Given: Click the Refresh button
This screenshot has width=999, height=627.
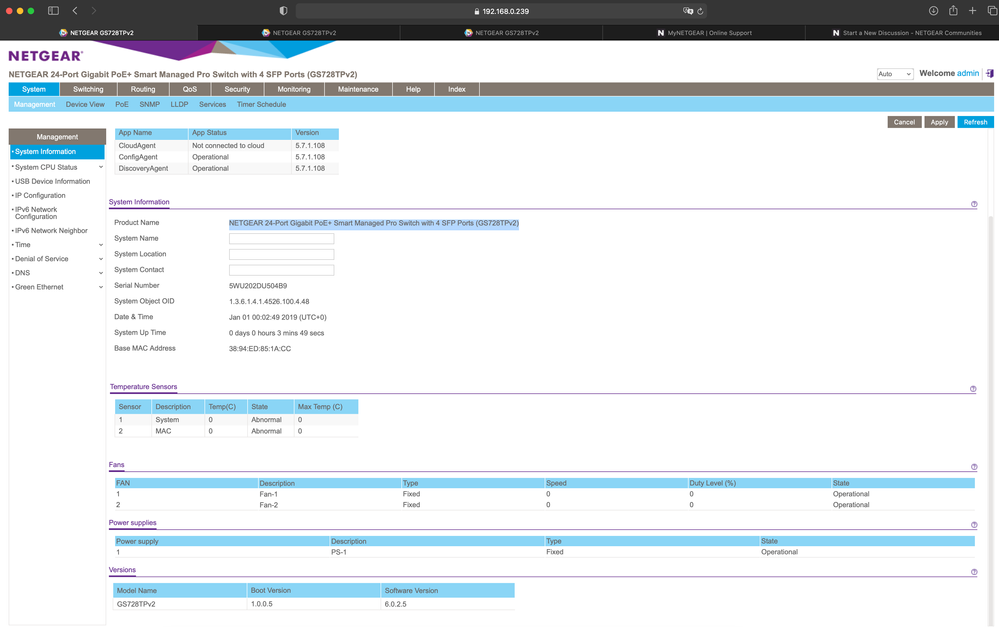Looking at the screenshot, I should click(975, 122).
